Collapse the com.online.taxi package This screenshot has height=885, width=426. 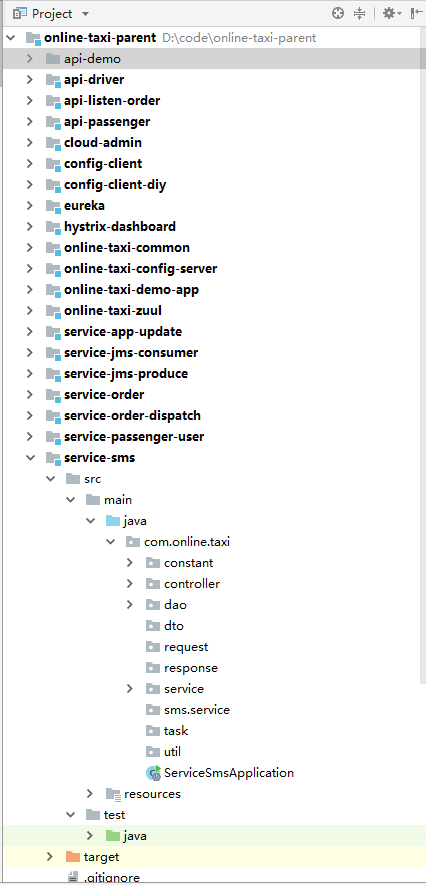tap(109, 542)
